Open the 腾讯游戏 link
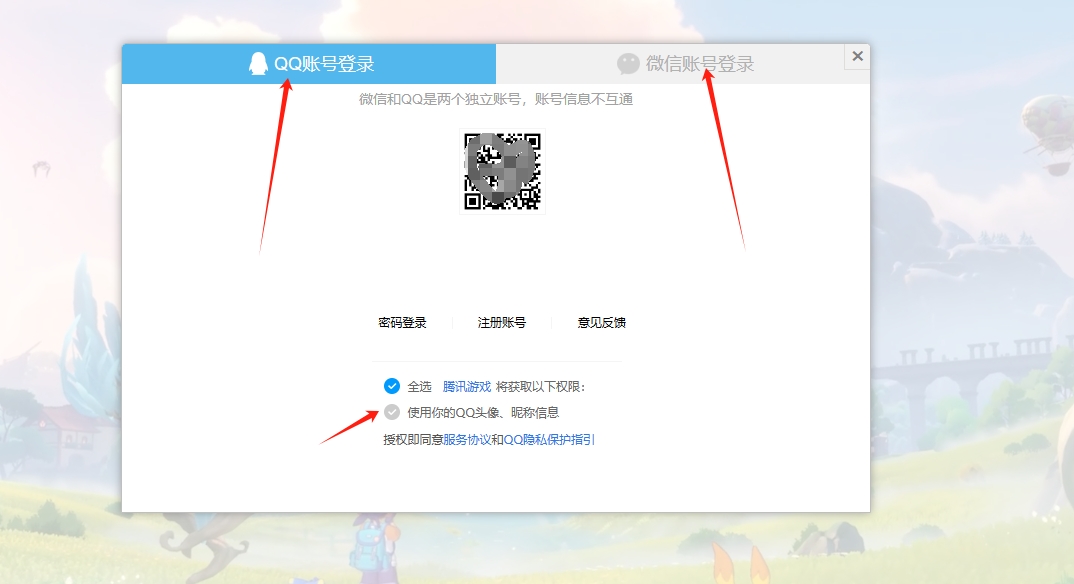Screen dimensions: 1074x584 tap(466, 387)
